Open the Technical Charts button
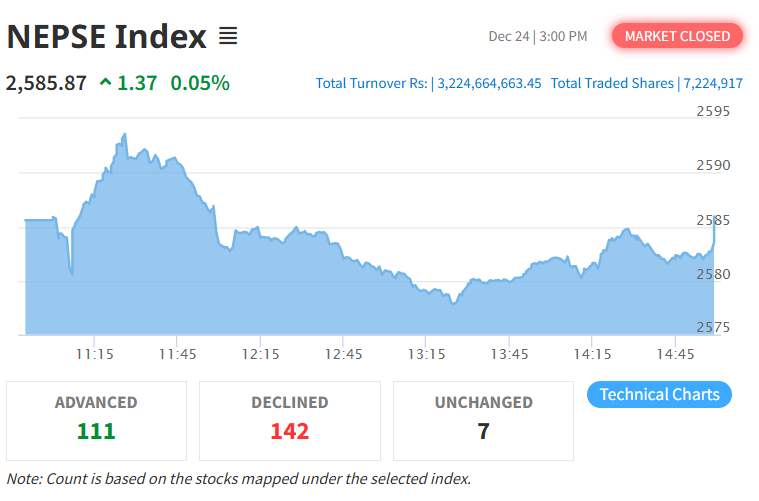 pos(659,394)
